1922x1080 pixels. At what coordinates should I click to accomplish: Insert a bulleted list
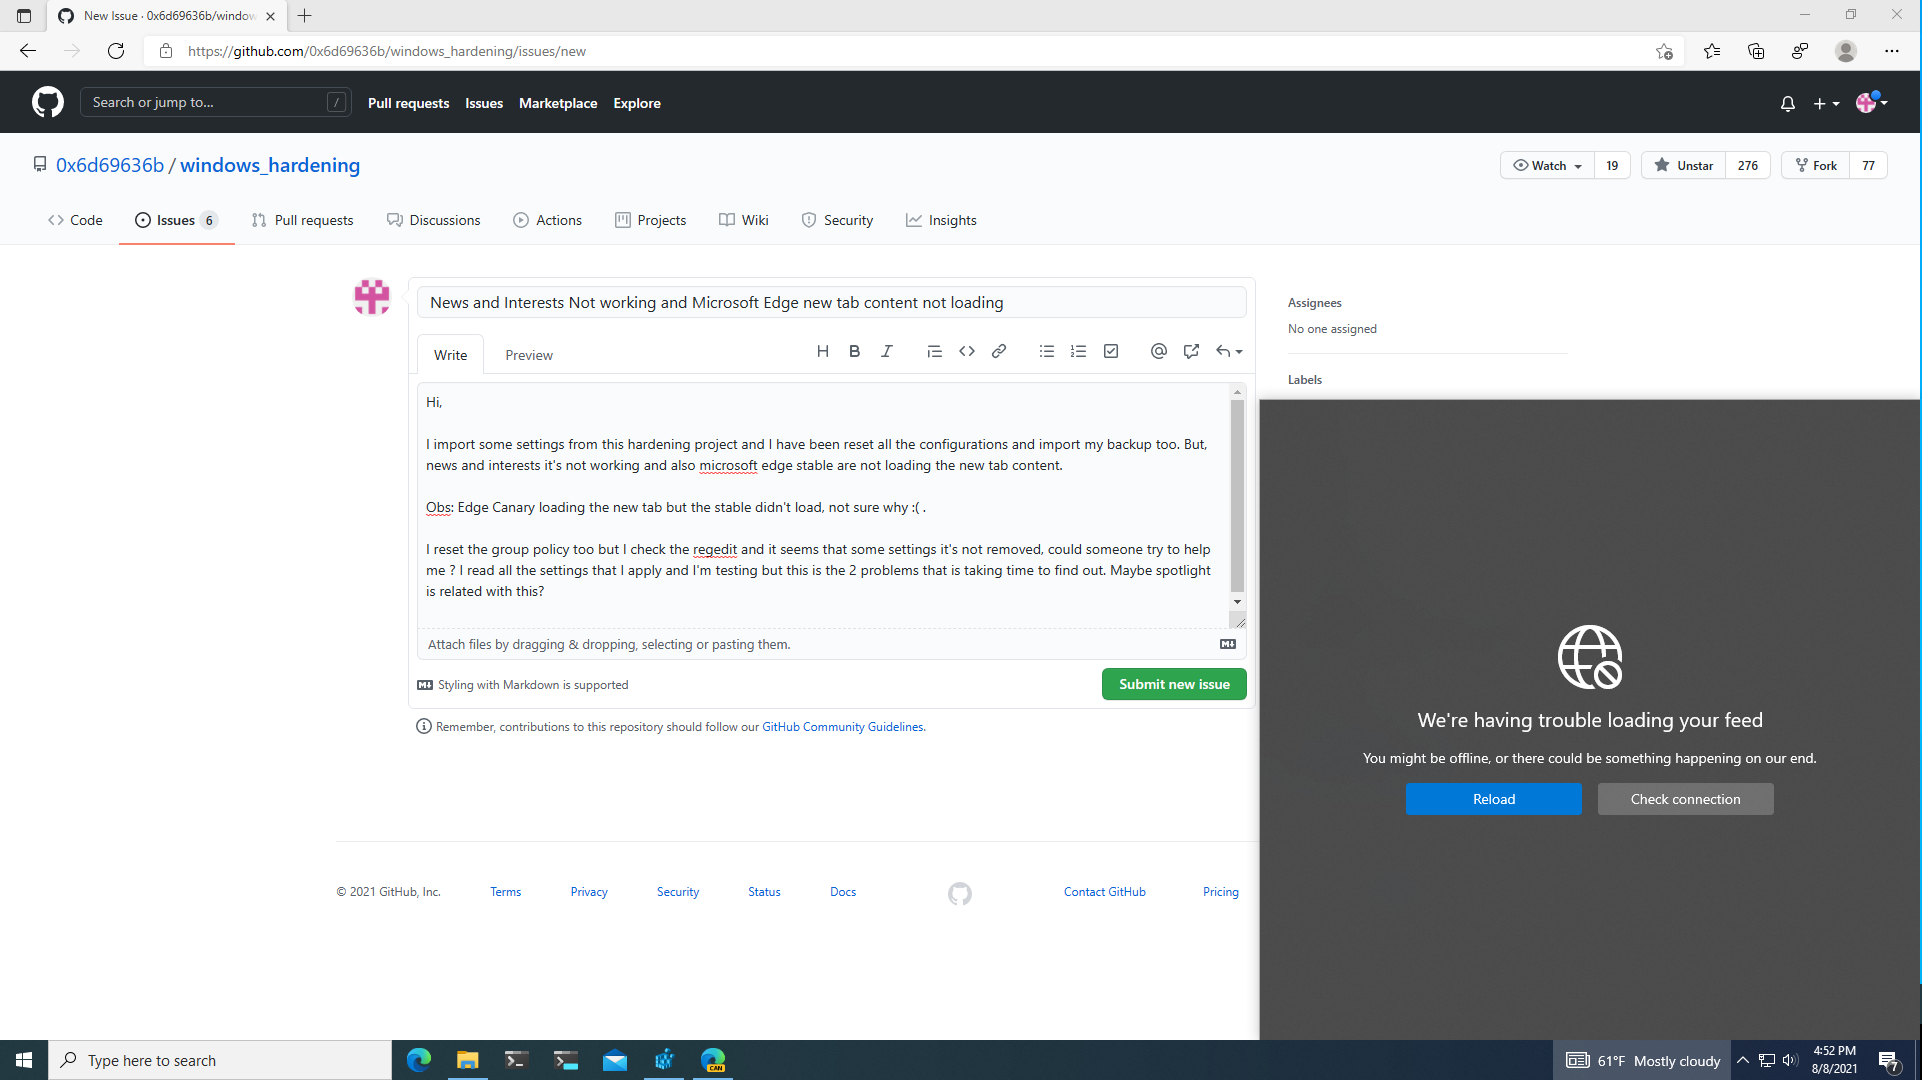point(1046,351)
